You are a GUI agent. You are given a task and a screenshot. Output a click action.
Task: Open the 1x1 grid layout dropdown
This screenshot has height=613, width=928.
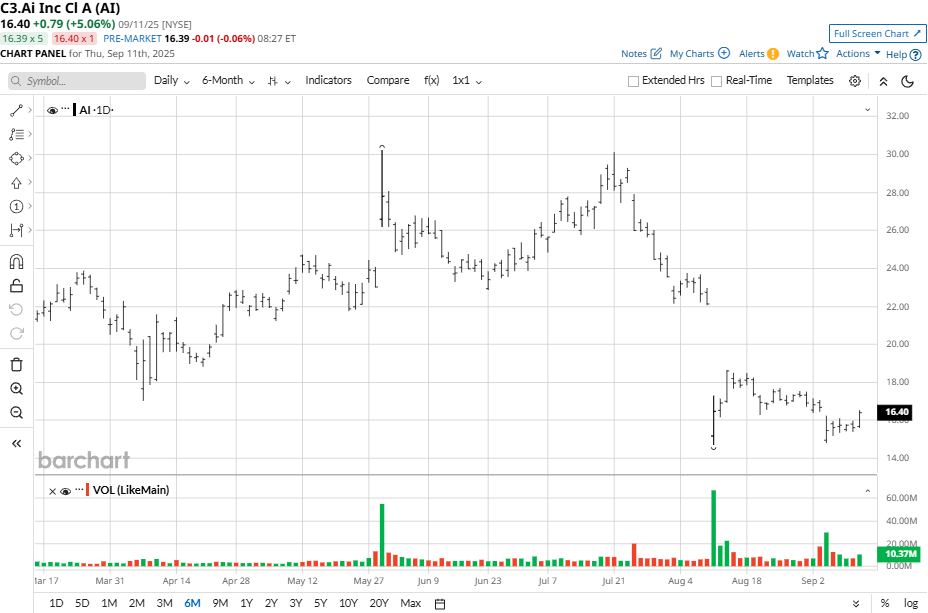coord(467,80)
